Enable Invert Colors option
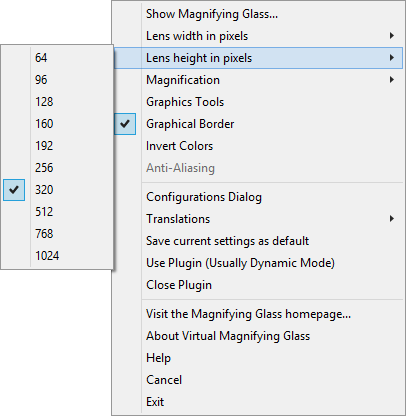Viewport: 406px width, 416px height. tap(258, 146)
